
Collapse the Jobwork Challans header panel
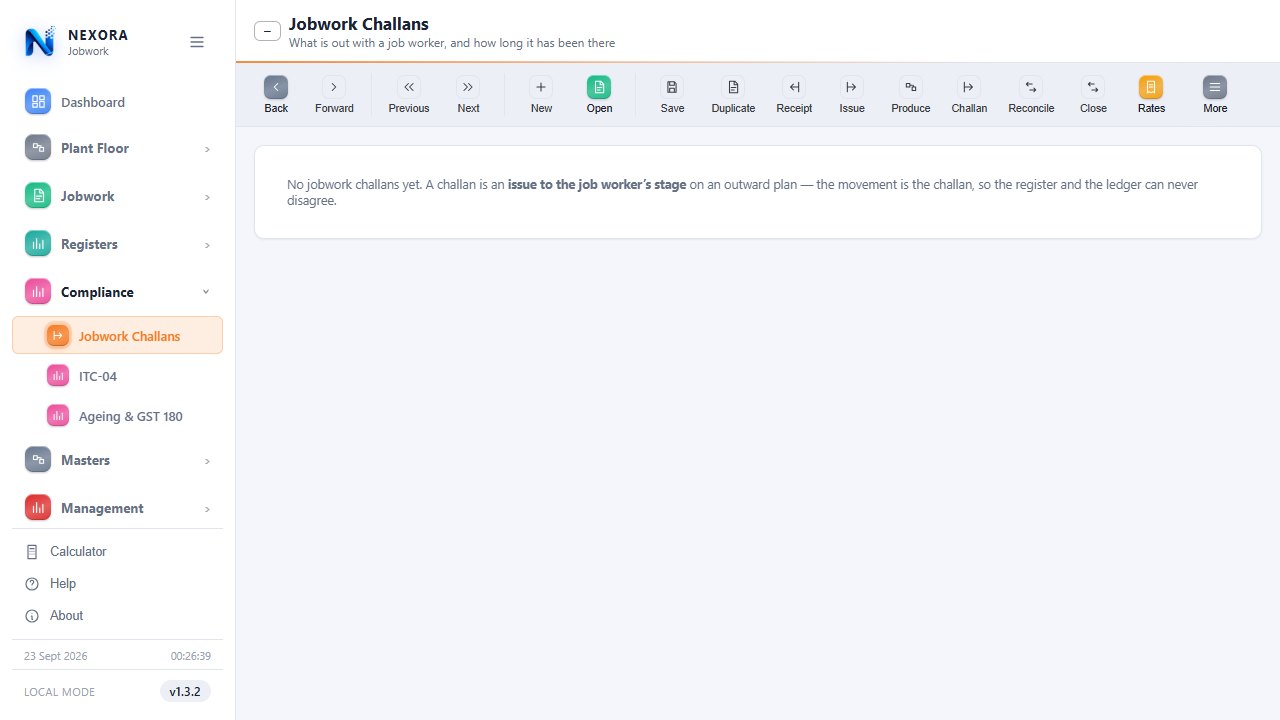267,31
